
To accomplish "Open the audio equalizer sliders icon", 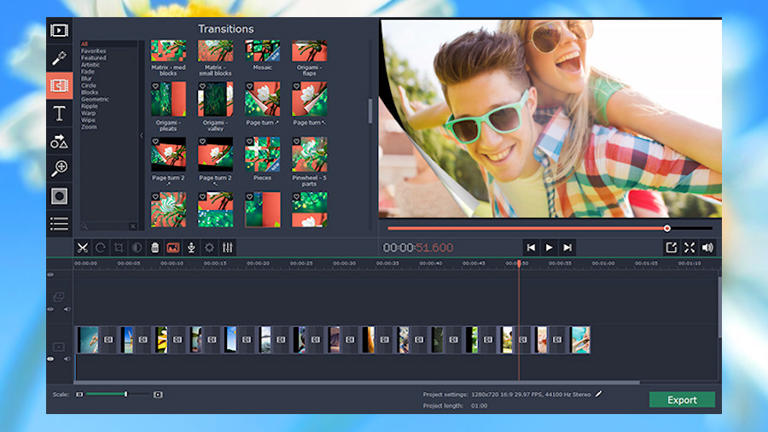I will coord(227,248).
